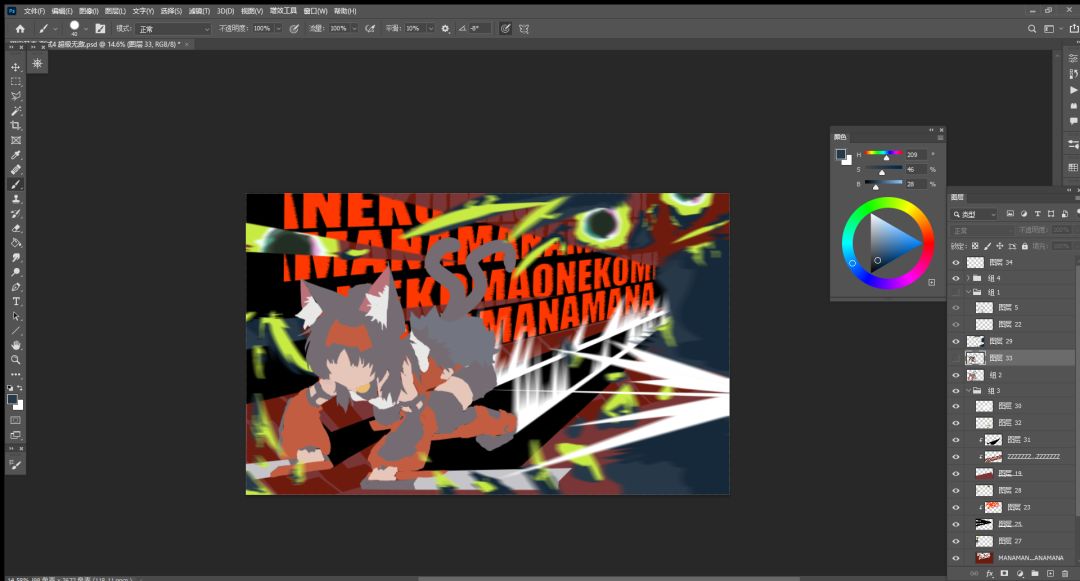Create a new layer button
The width and height of the screenshot is (1080, 581).
(x=1050, y=573)
